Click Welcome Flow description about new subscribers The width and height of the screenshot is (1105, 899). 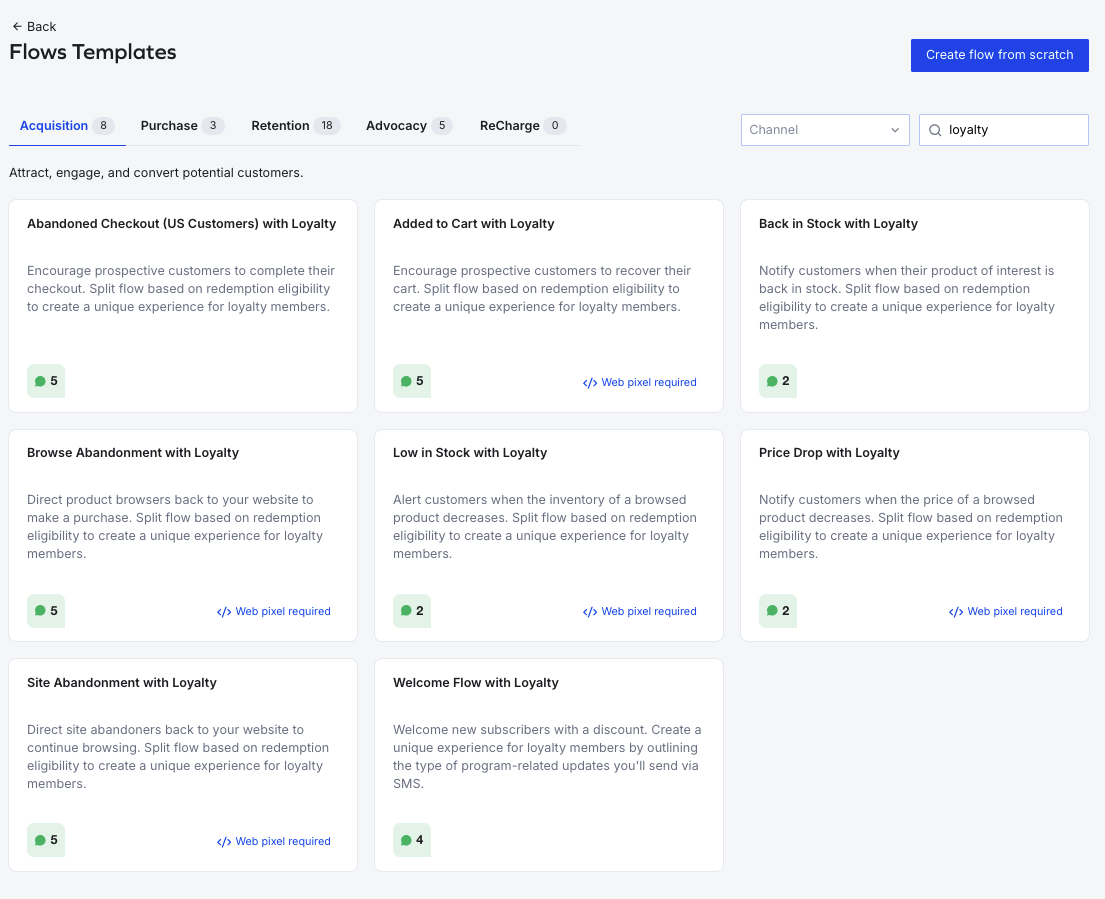coord(547,757)
